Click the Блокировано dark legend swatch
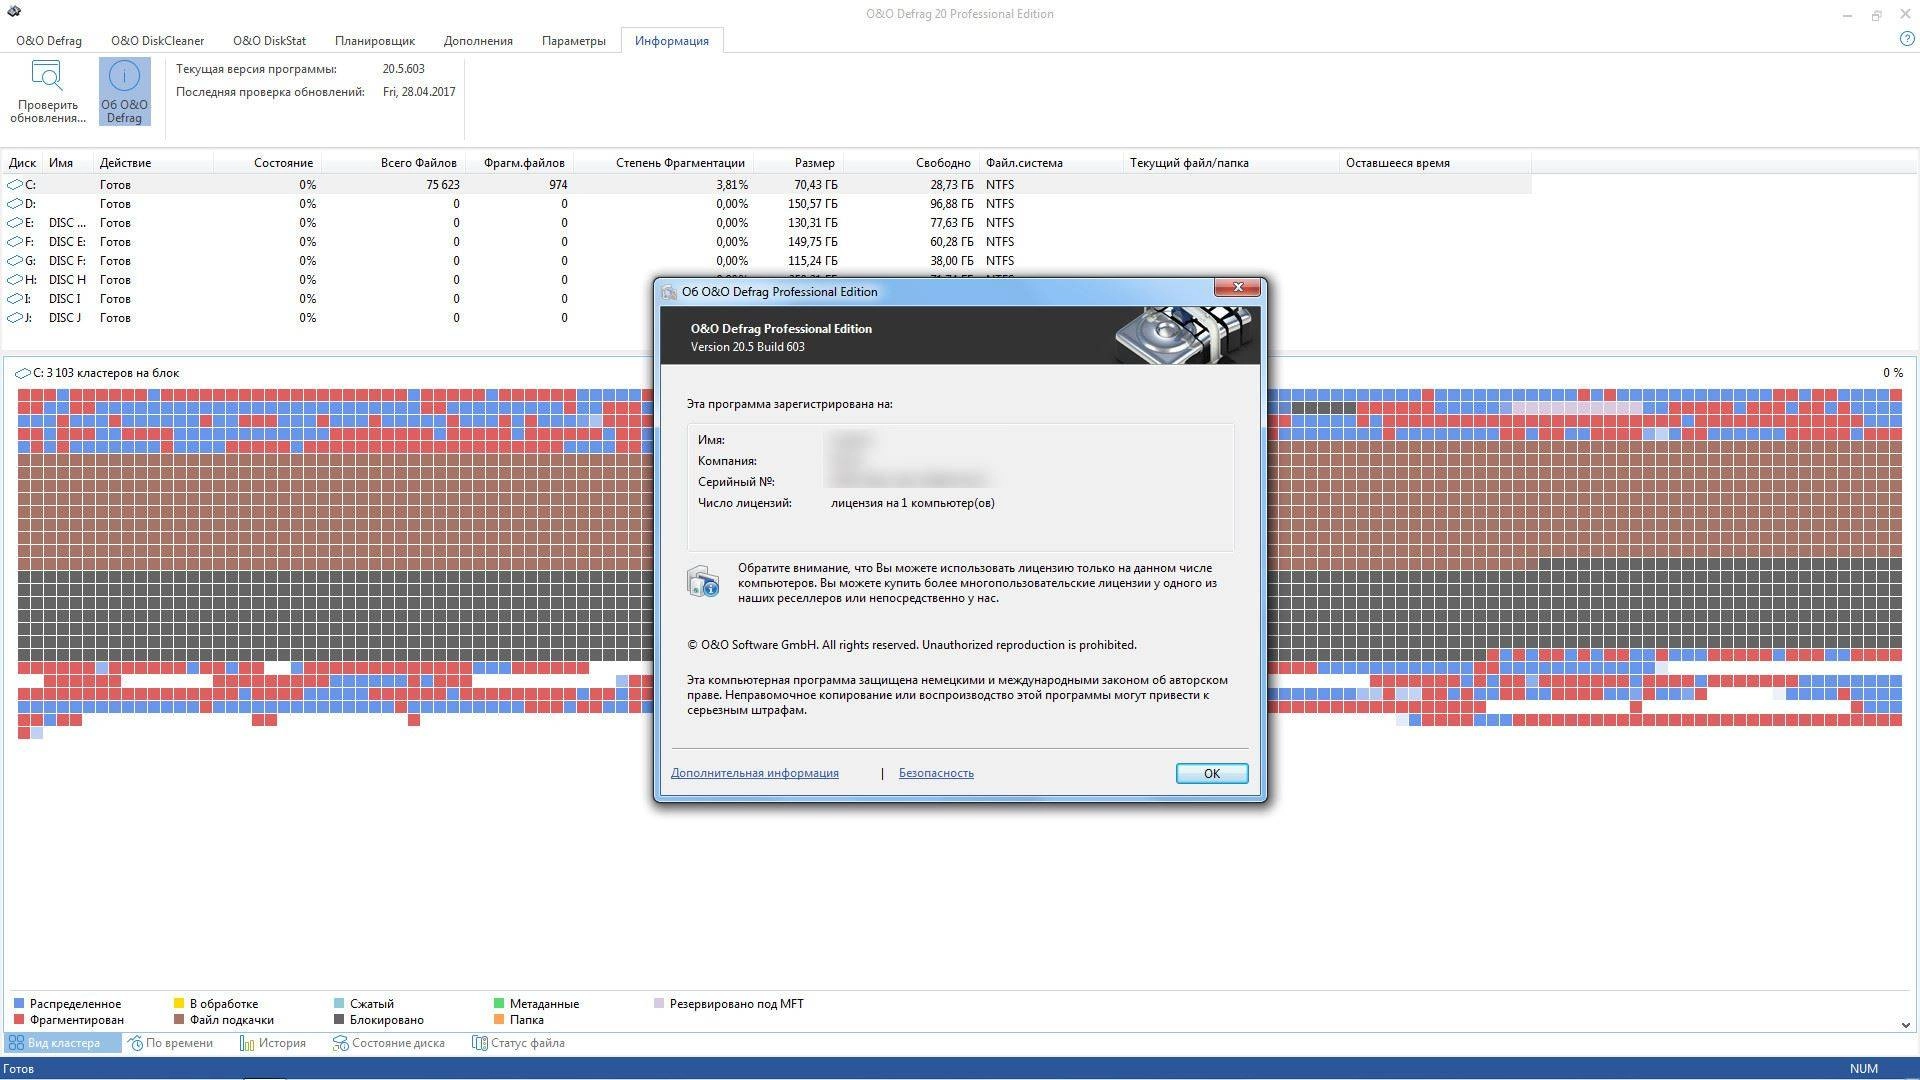Image resolution: width=1920 pixels, height=1080 pixels. (339, 1020)
